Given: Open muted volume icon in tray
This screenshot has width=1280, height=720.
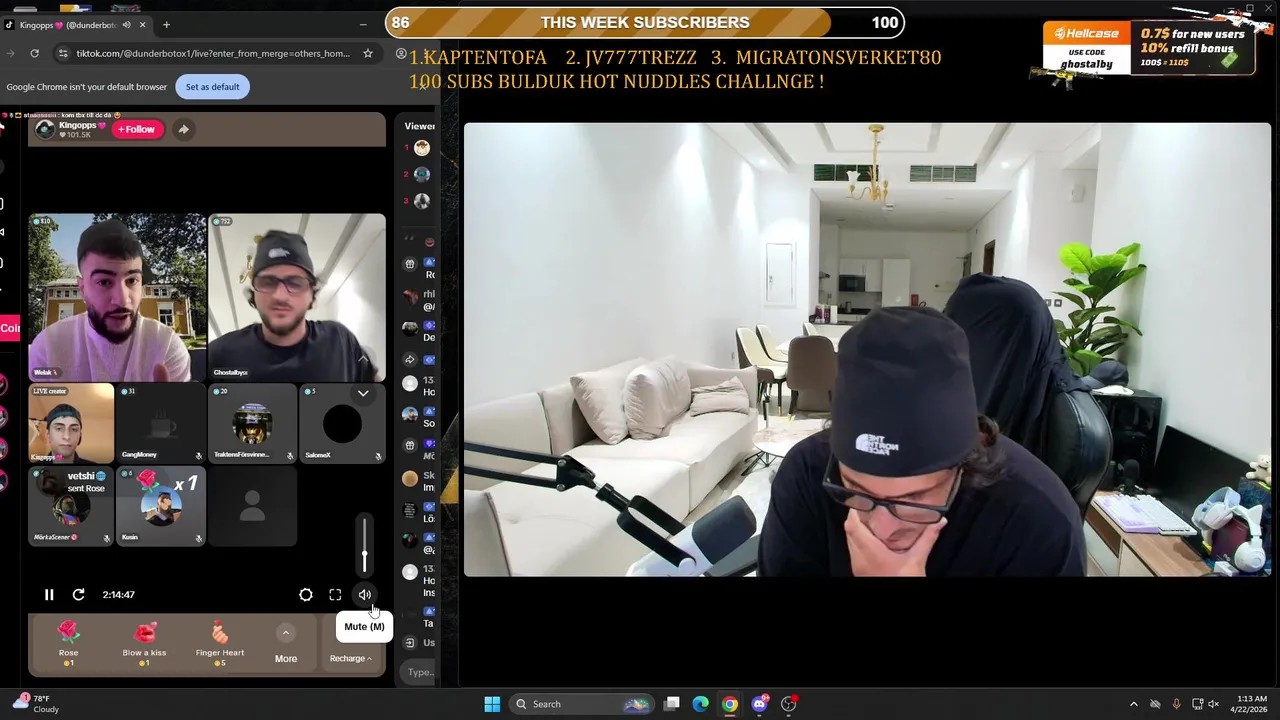Looking at the screenshot, I should pos(1214,704).
